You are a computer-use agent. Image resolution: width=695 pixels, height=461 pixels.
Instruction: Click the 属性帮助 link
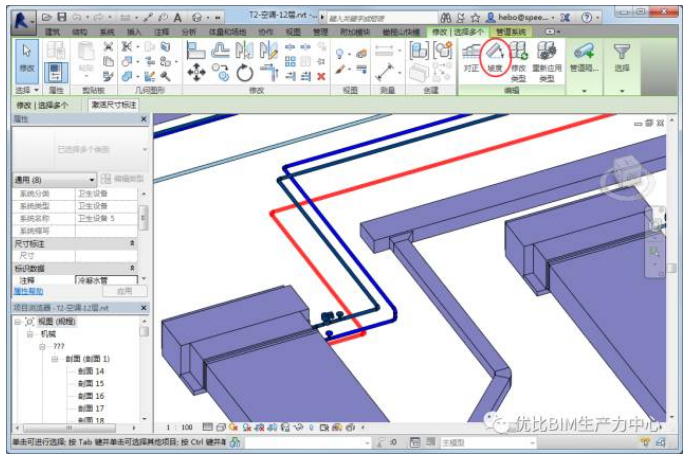point(28,291)
